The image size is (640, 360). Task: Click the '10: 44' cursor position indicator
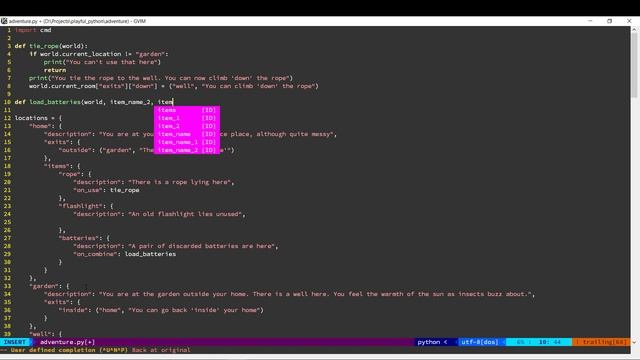click(x=549, y=342)
